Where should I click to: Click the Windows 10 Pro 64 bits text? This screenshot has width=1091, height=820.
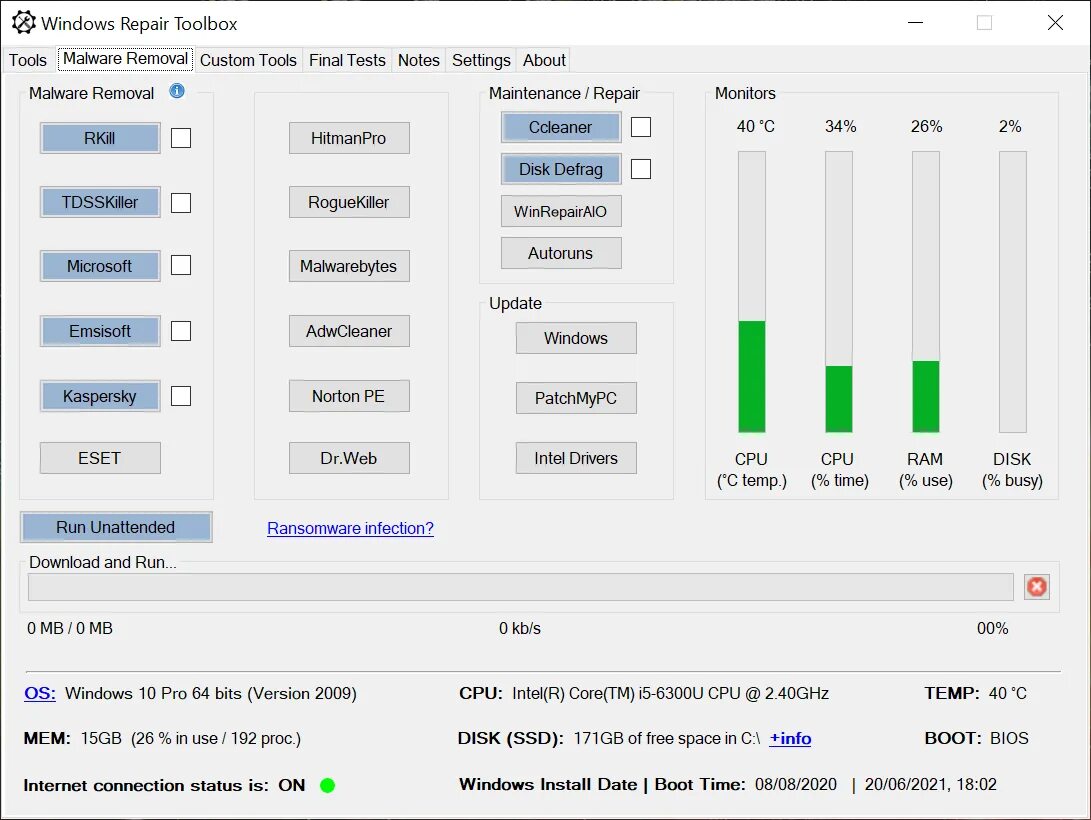(x=211, y=693)
